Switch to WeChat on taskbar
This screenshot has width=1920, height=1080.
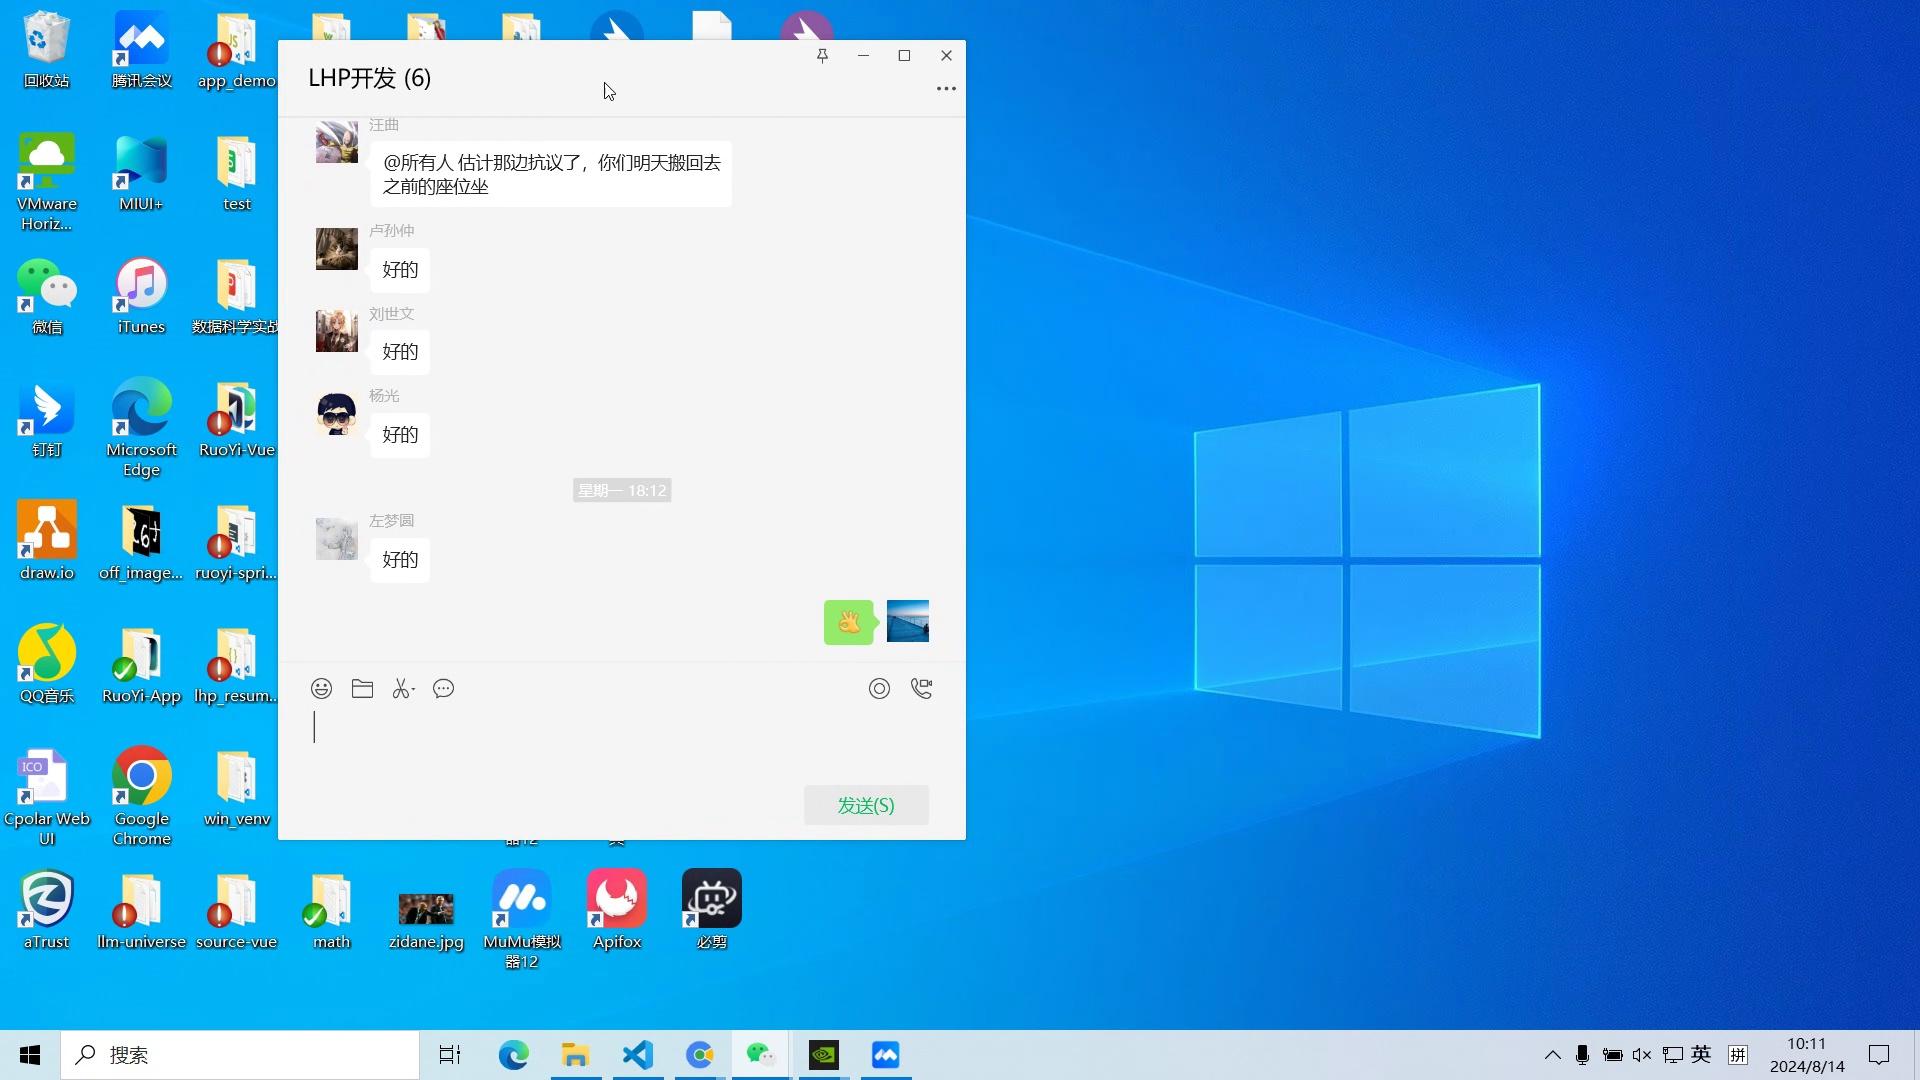pos(761,1055)
